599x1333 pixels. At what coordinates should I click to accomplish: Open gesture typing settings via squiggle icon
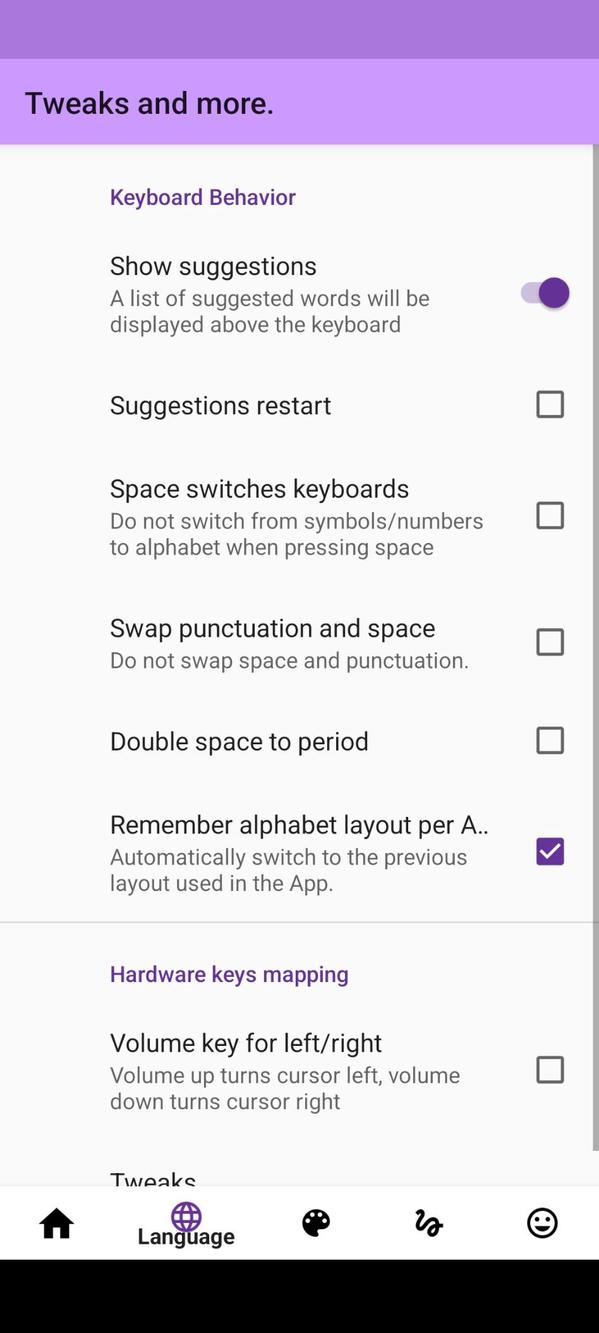(x=428, y=1222)
